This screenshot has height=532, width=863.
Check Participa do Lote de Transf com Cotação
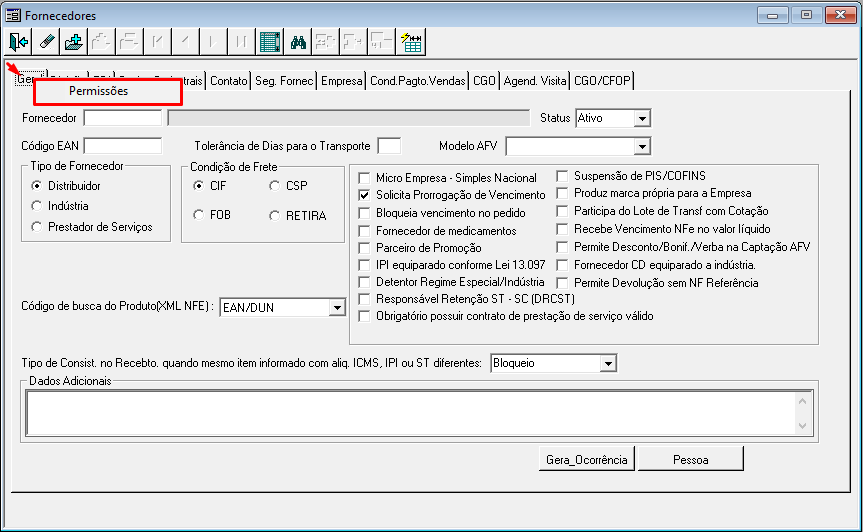[562, 211]
